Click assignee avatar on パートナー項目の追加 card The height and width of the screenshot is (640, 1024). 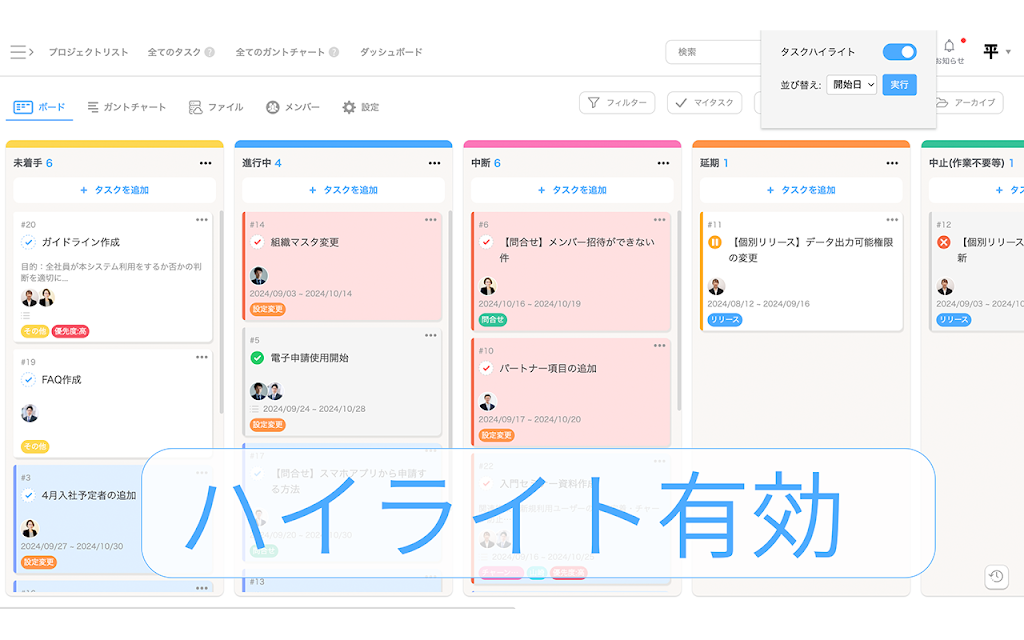click(x=488, y=402)
